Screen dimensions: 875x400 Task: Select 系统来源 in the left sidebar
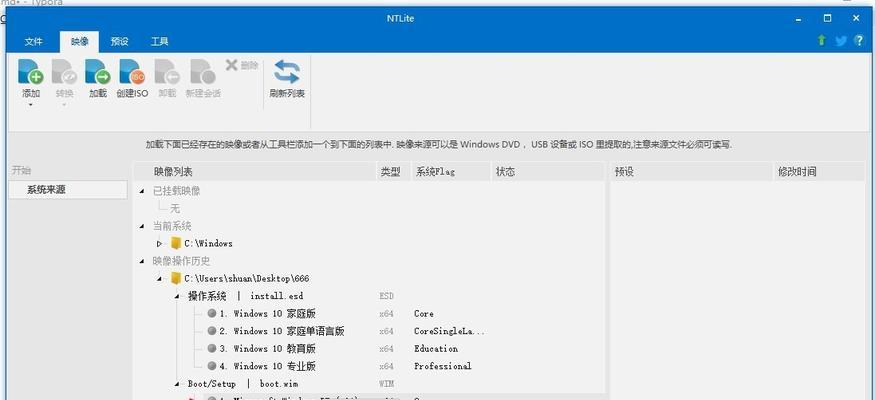coord(68,190)
